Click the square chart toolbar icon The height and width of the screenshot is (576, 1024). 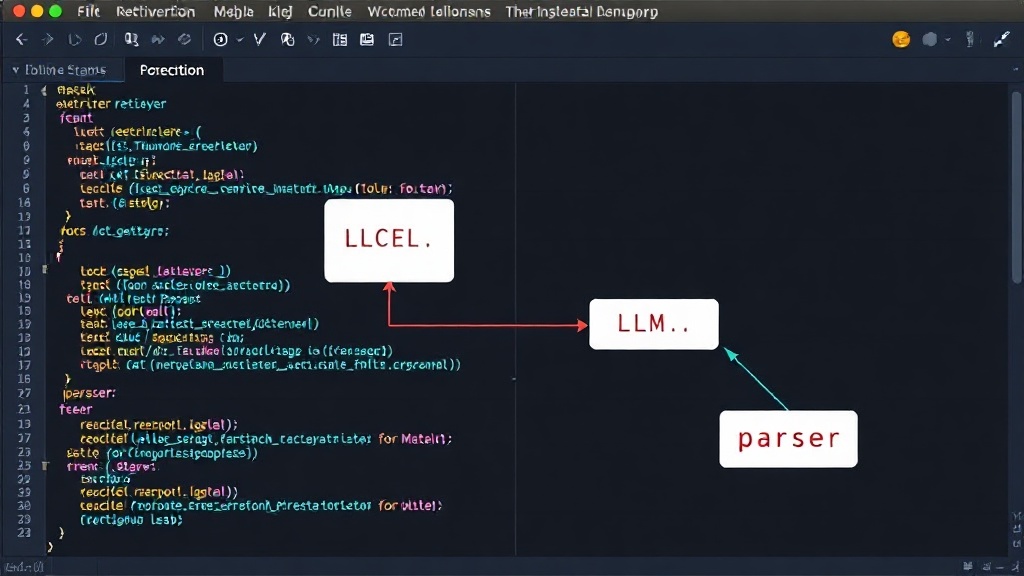point(395,40)
